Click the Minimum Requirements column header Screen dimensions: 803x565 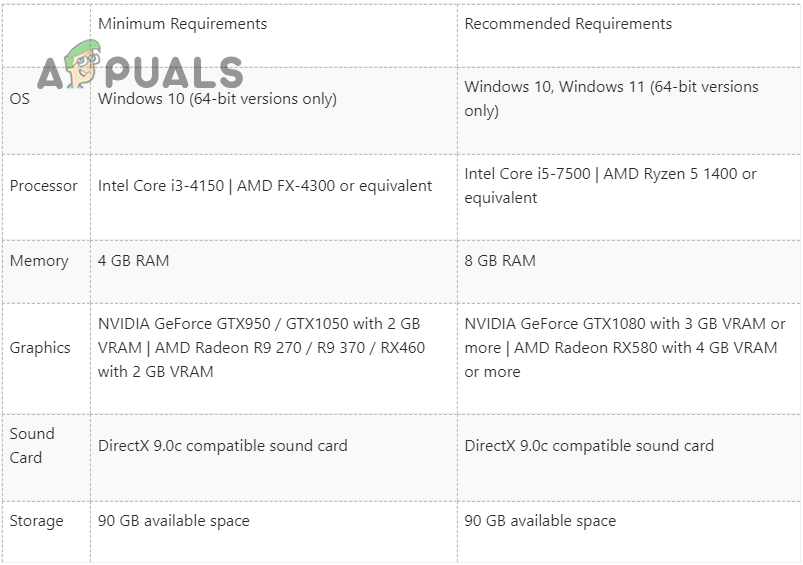[182, 23]
